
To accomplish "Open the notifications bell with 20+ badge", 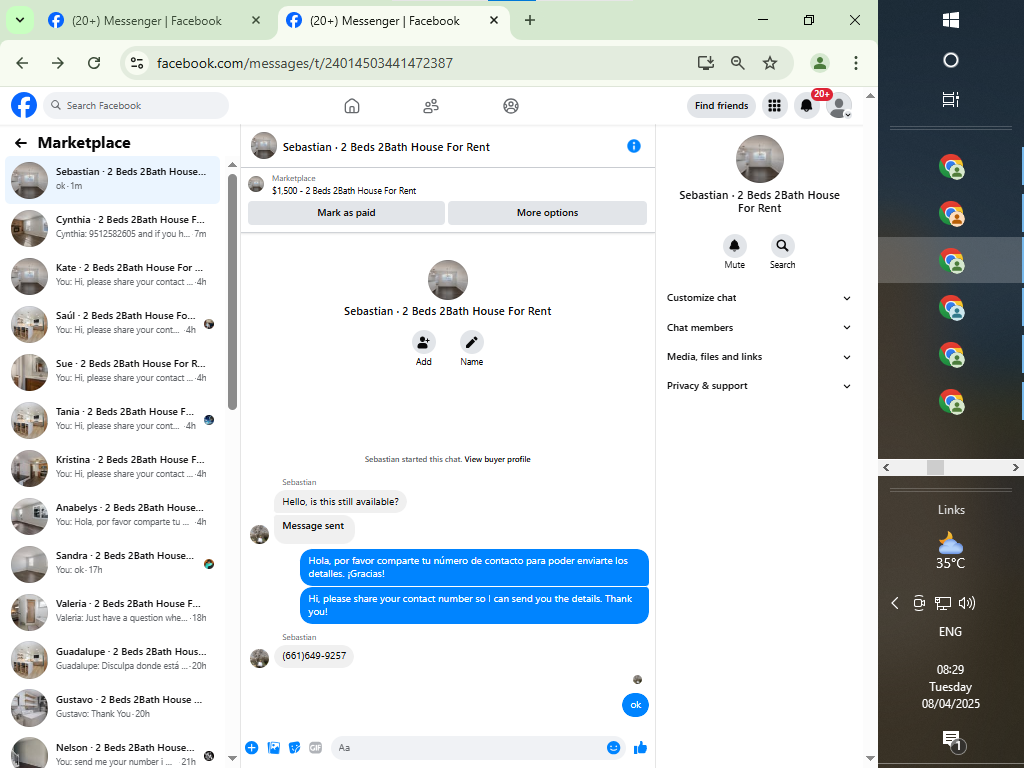I will [807, 106].
